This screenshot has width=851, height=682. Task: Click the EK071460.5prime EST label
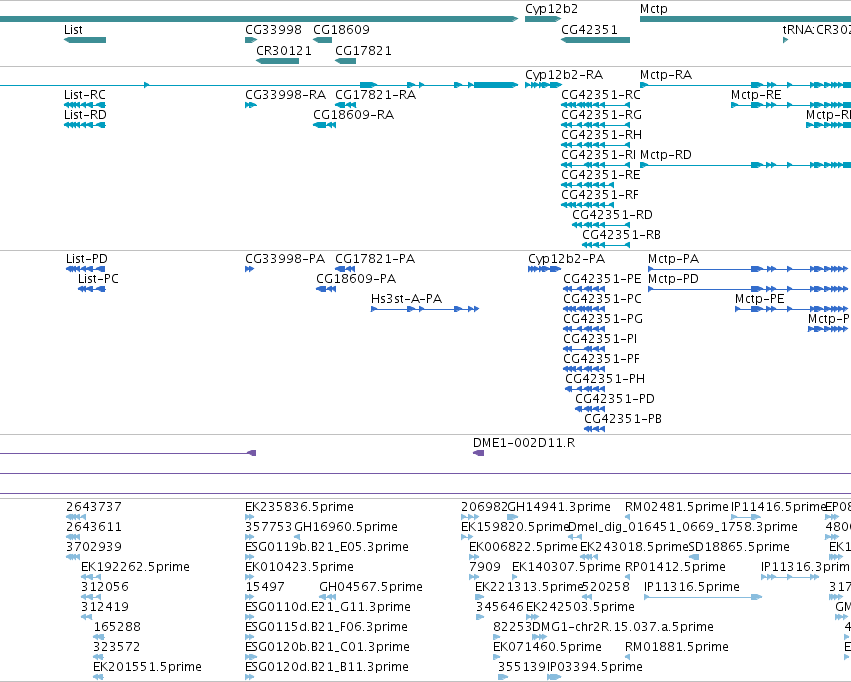coord(547,647)
